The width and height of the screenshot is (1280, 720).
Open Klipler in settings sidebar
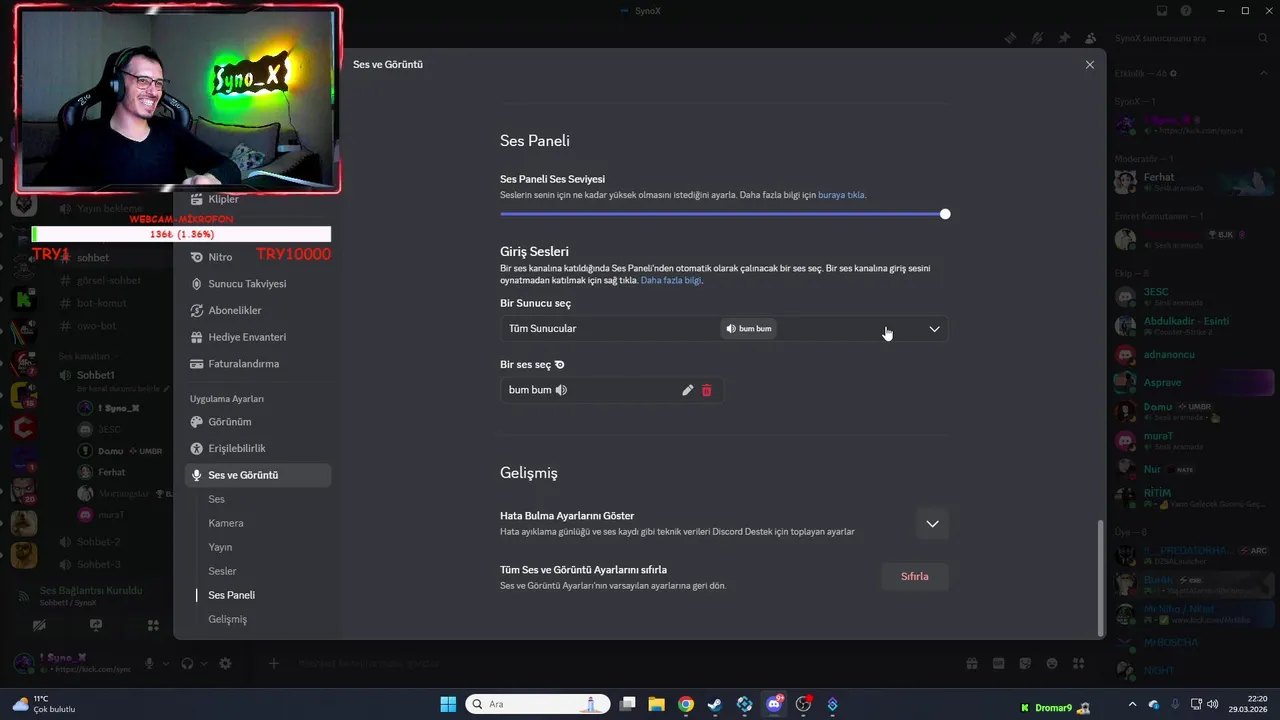click(258, 199)
